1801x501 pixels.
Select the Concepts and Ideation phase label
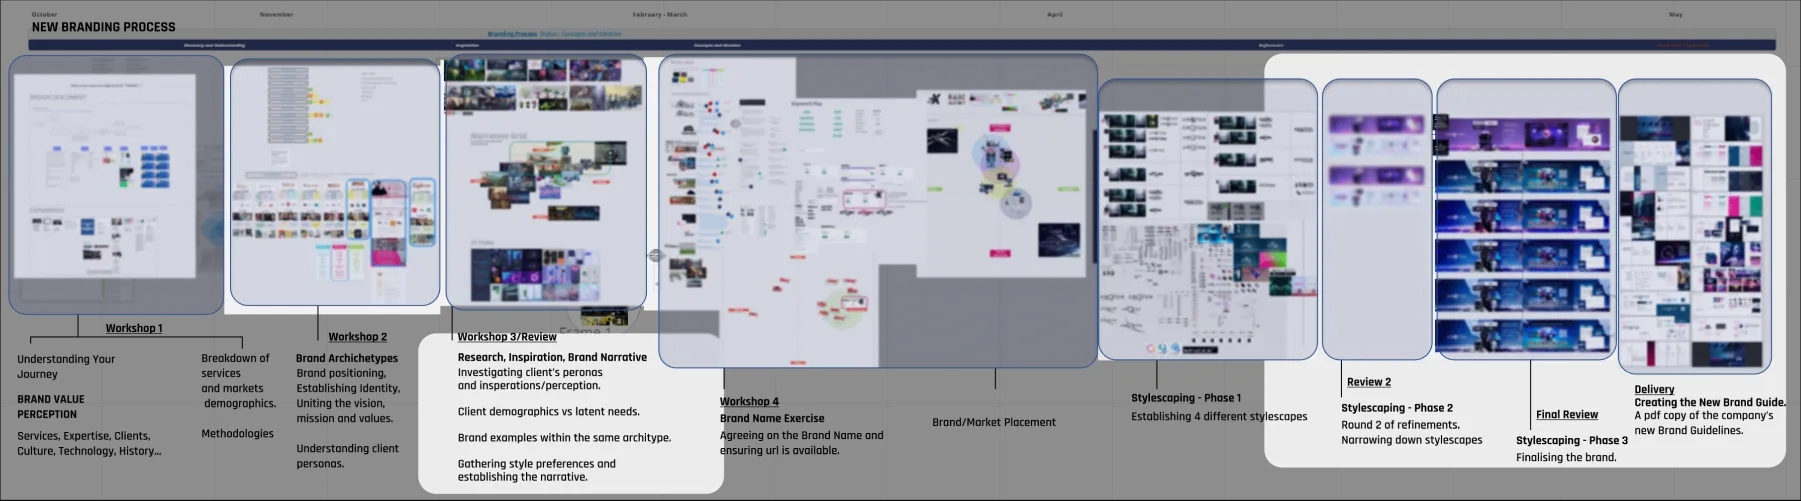pos(717,45)
